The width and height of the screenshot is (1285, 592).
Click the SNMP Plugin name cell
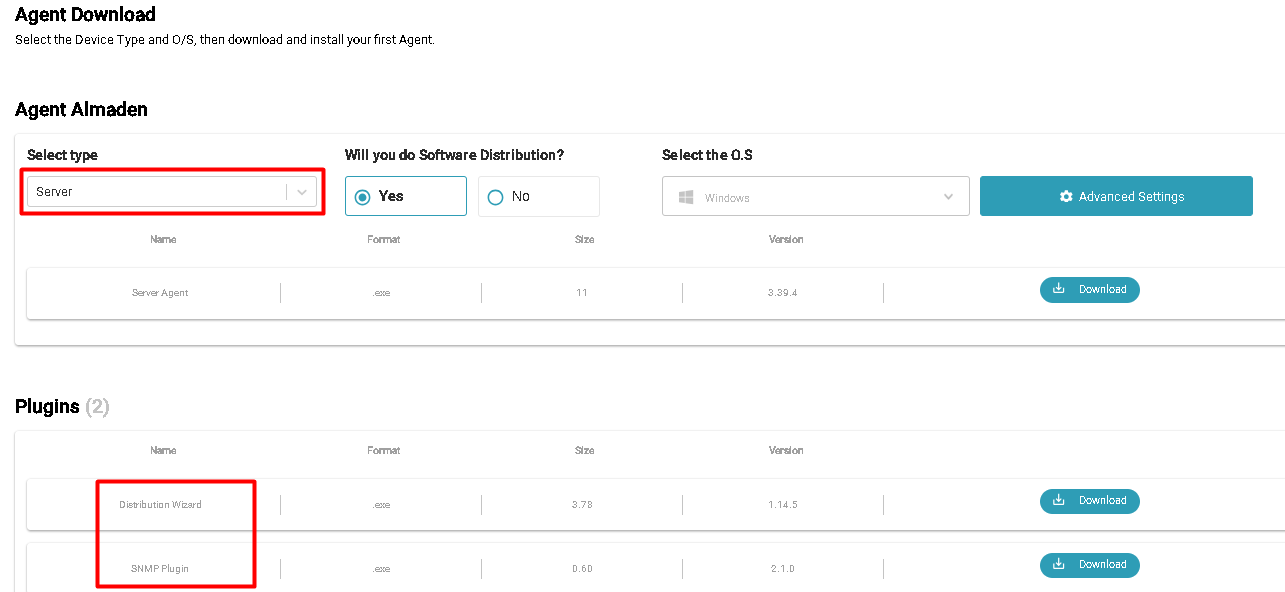(x=160, y=568)
